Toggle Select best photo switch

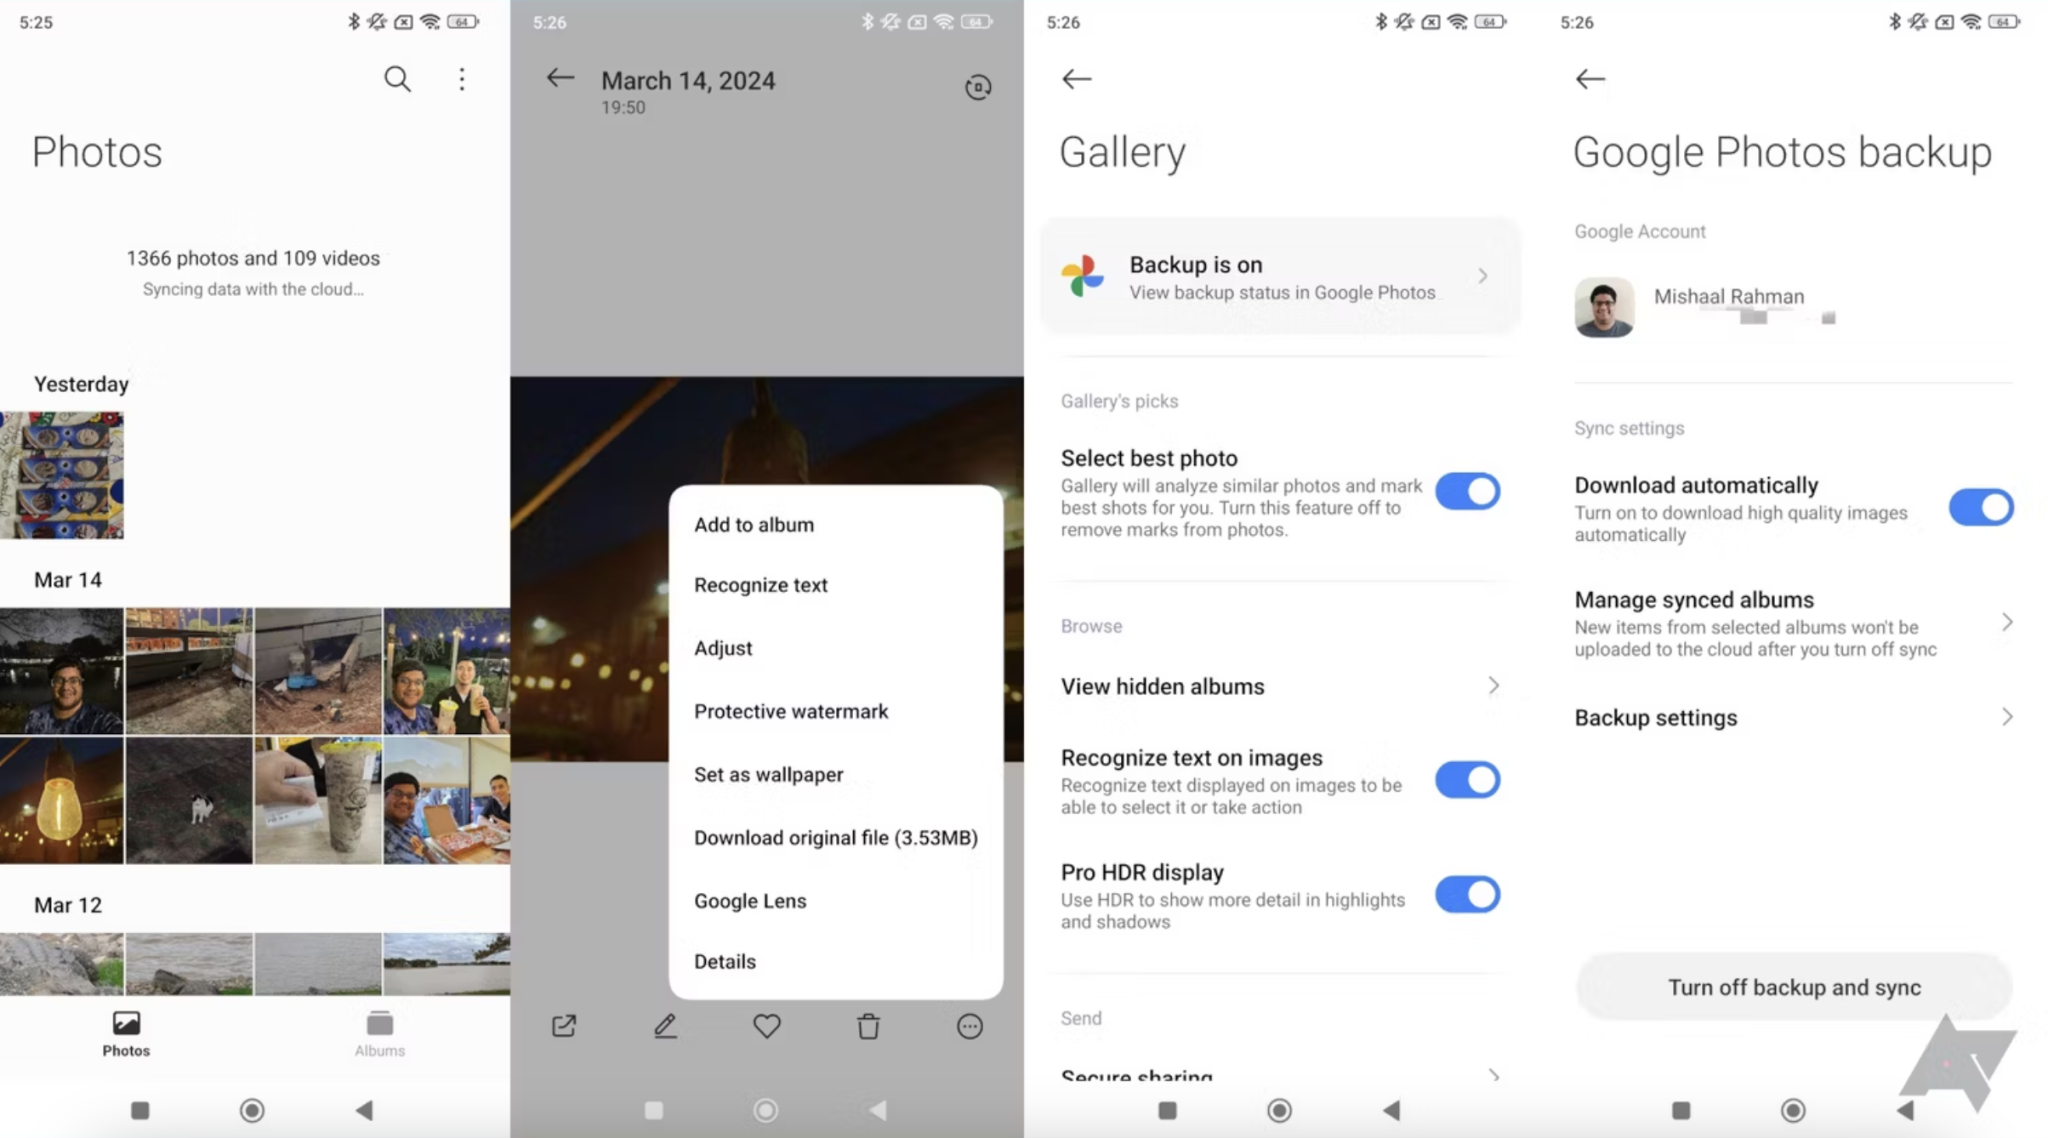1469,491
